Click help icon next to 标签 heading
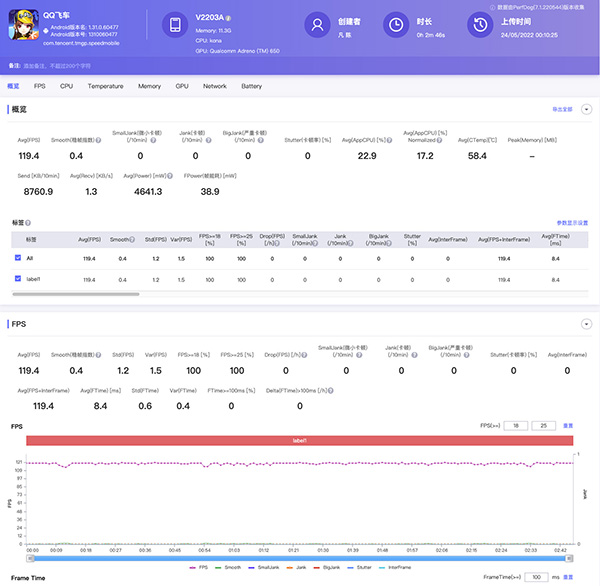Viewport: 600px width, 586px height. (26, 222)
